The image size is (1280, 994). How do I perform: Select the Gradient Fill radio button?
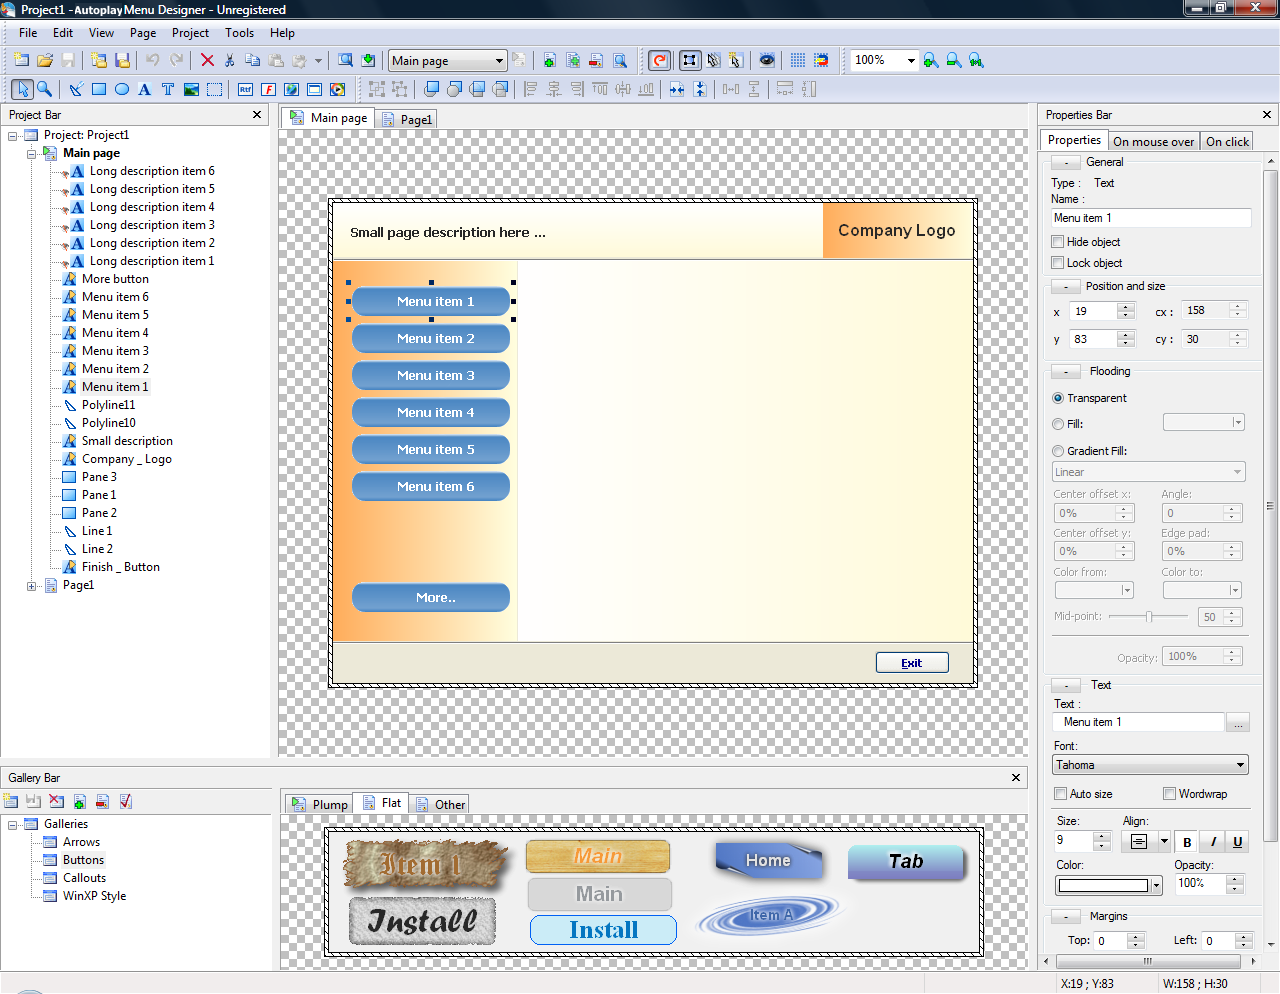coord(1058,451)
